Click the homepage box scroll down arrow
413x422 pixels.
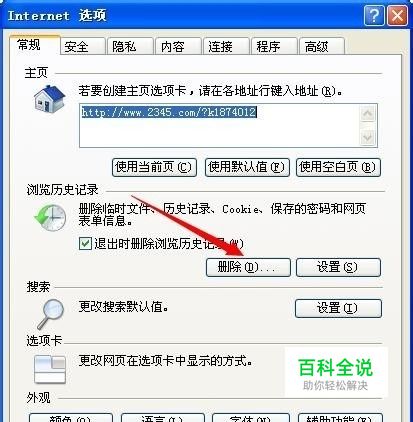click(x=368, y=137)
